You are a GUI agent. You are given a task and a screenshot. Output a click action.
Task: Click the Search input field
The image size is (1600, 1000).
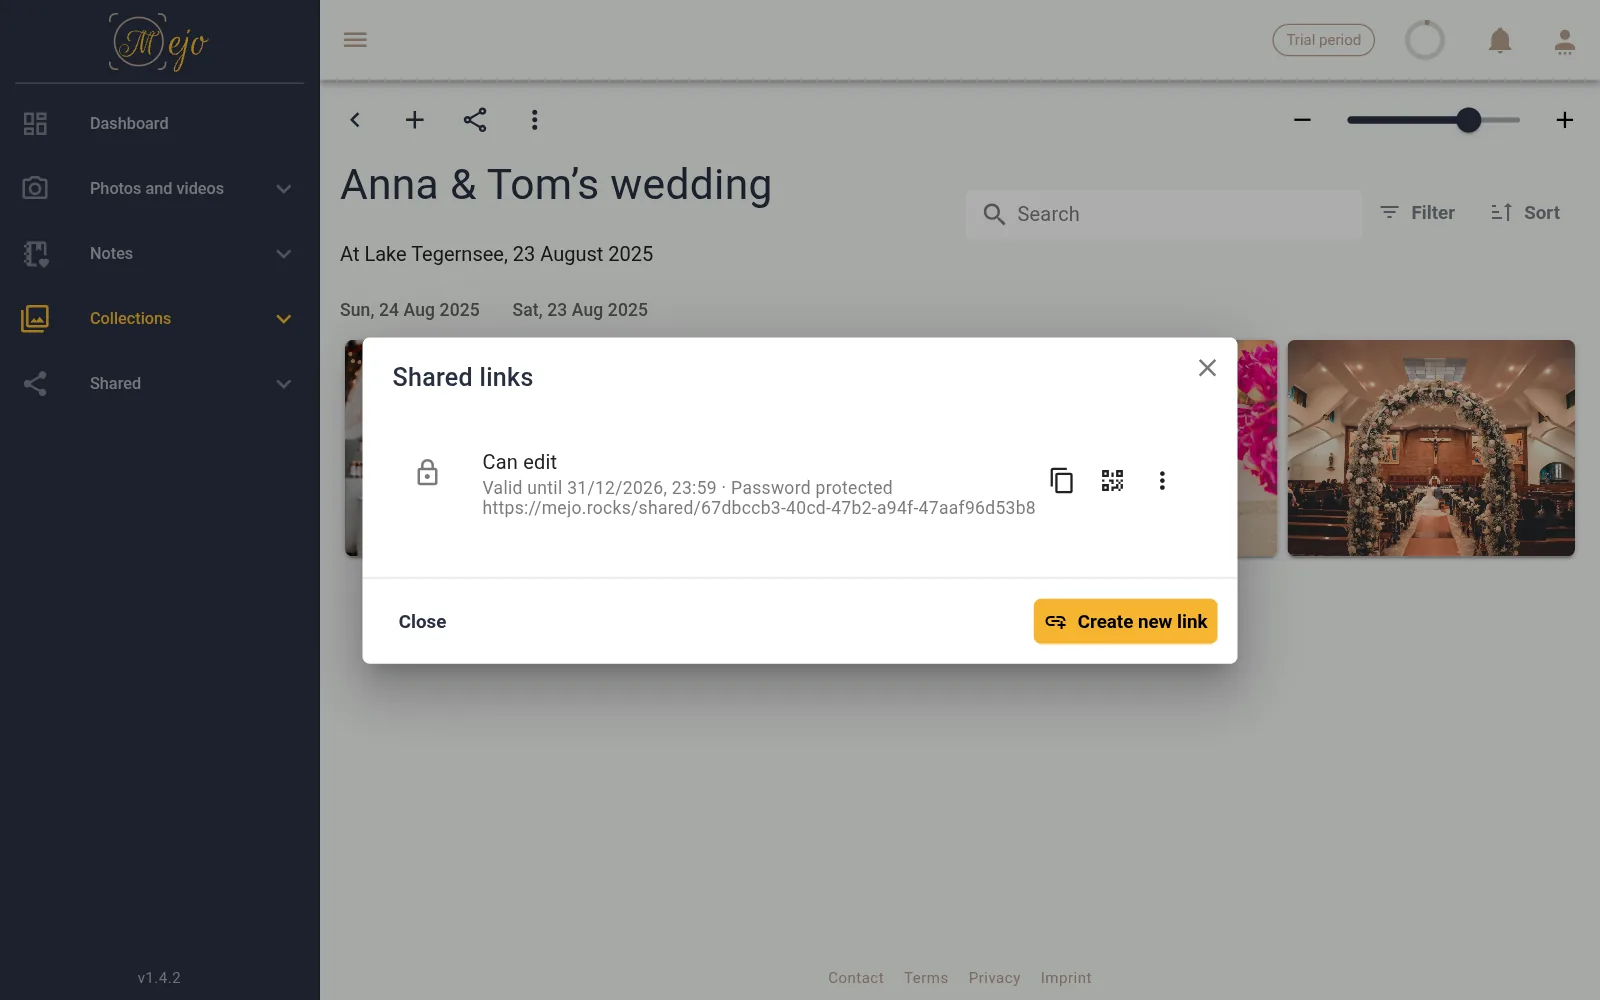point(1164,214)
